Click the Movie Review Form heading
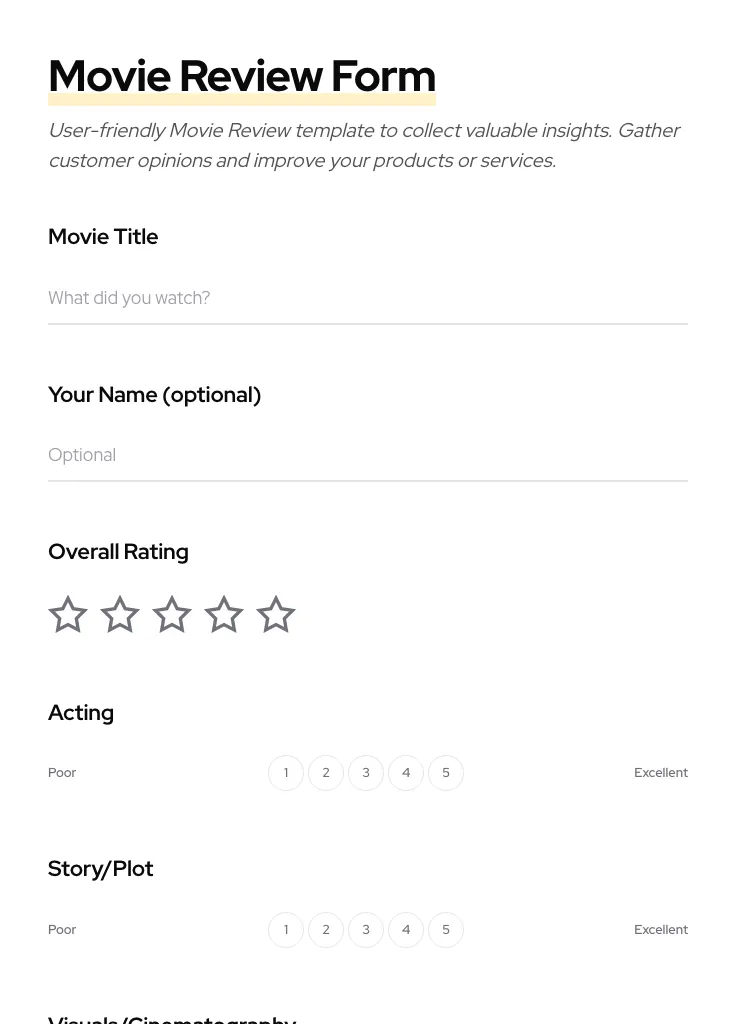The height and width of the screenshot is (1024, 736). (242, 75)
